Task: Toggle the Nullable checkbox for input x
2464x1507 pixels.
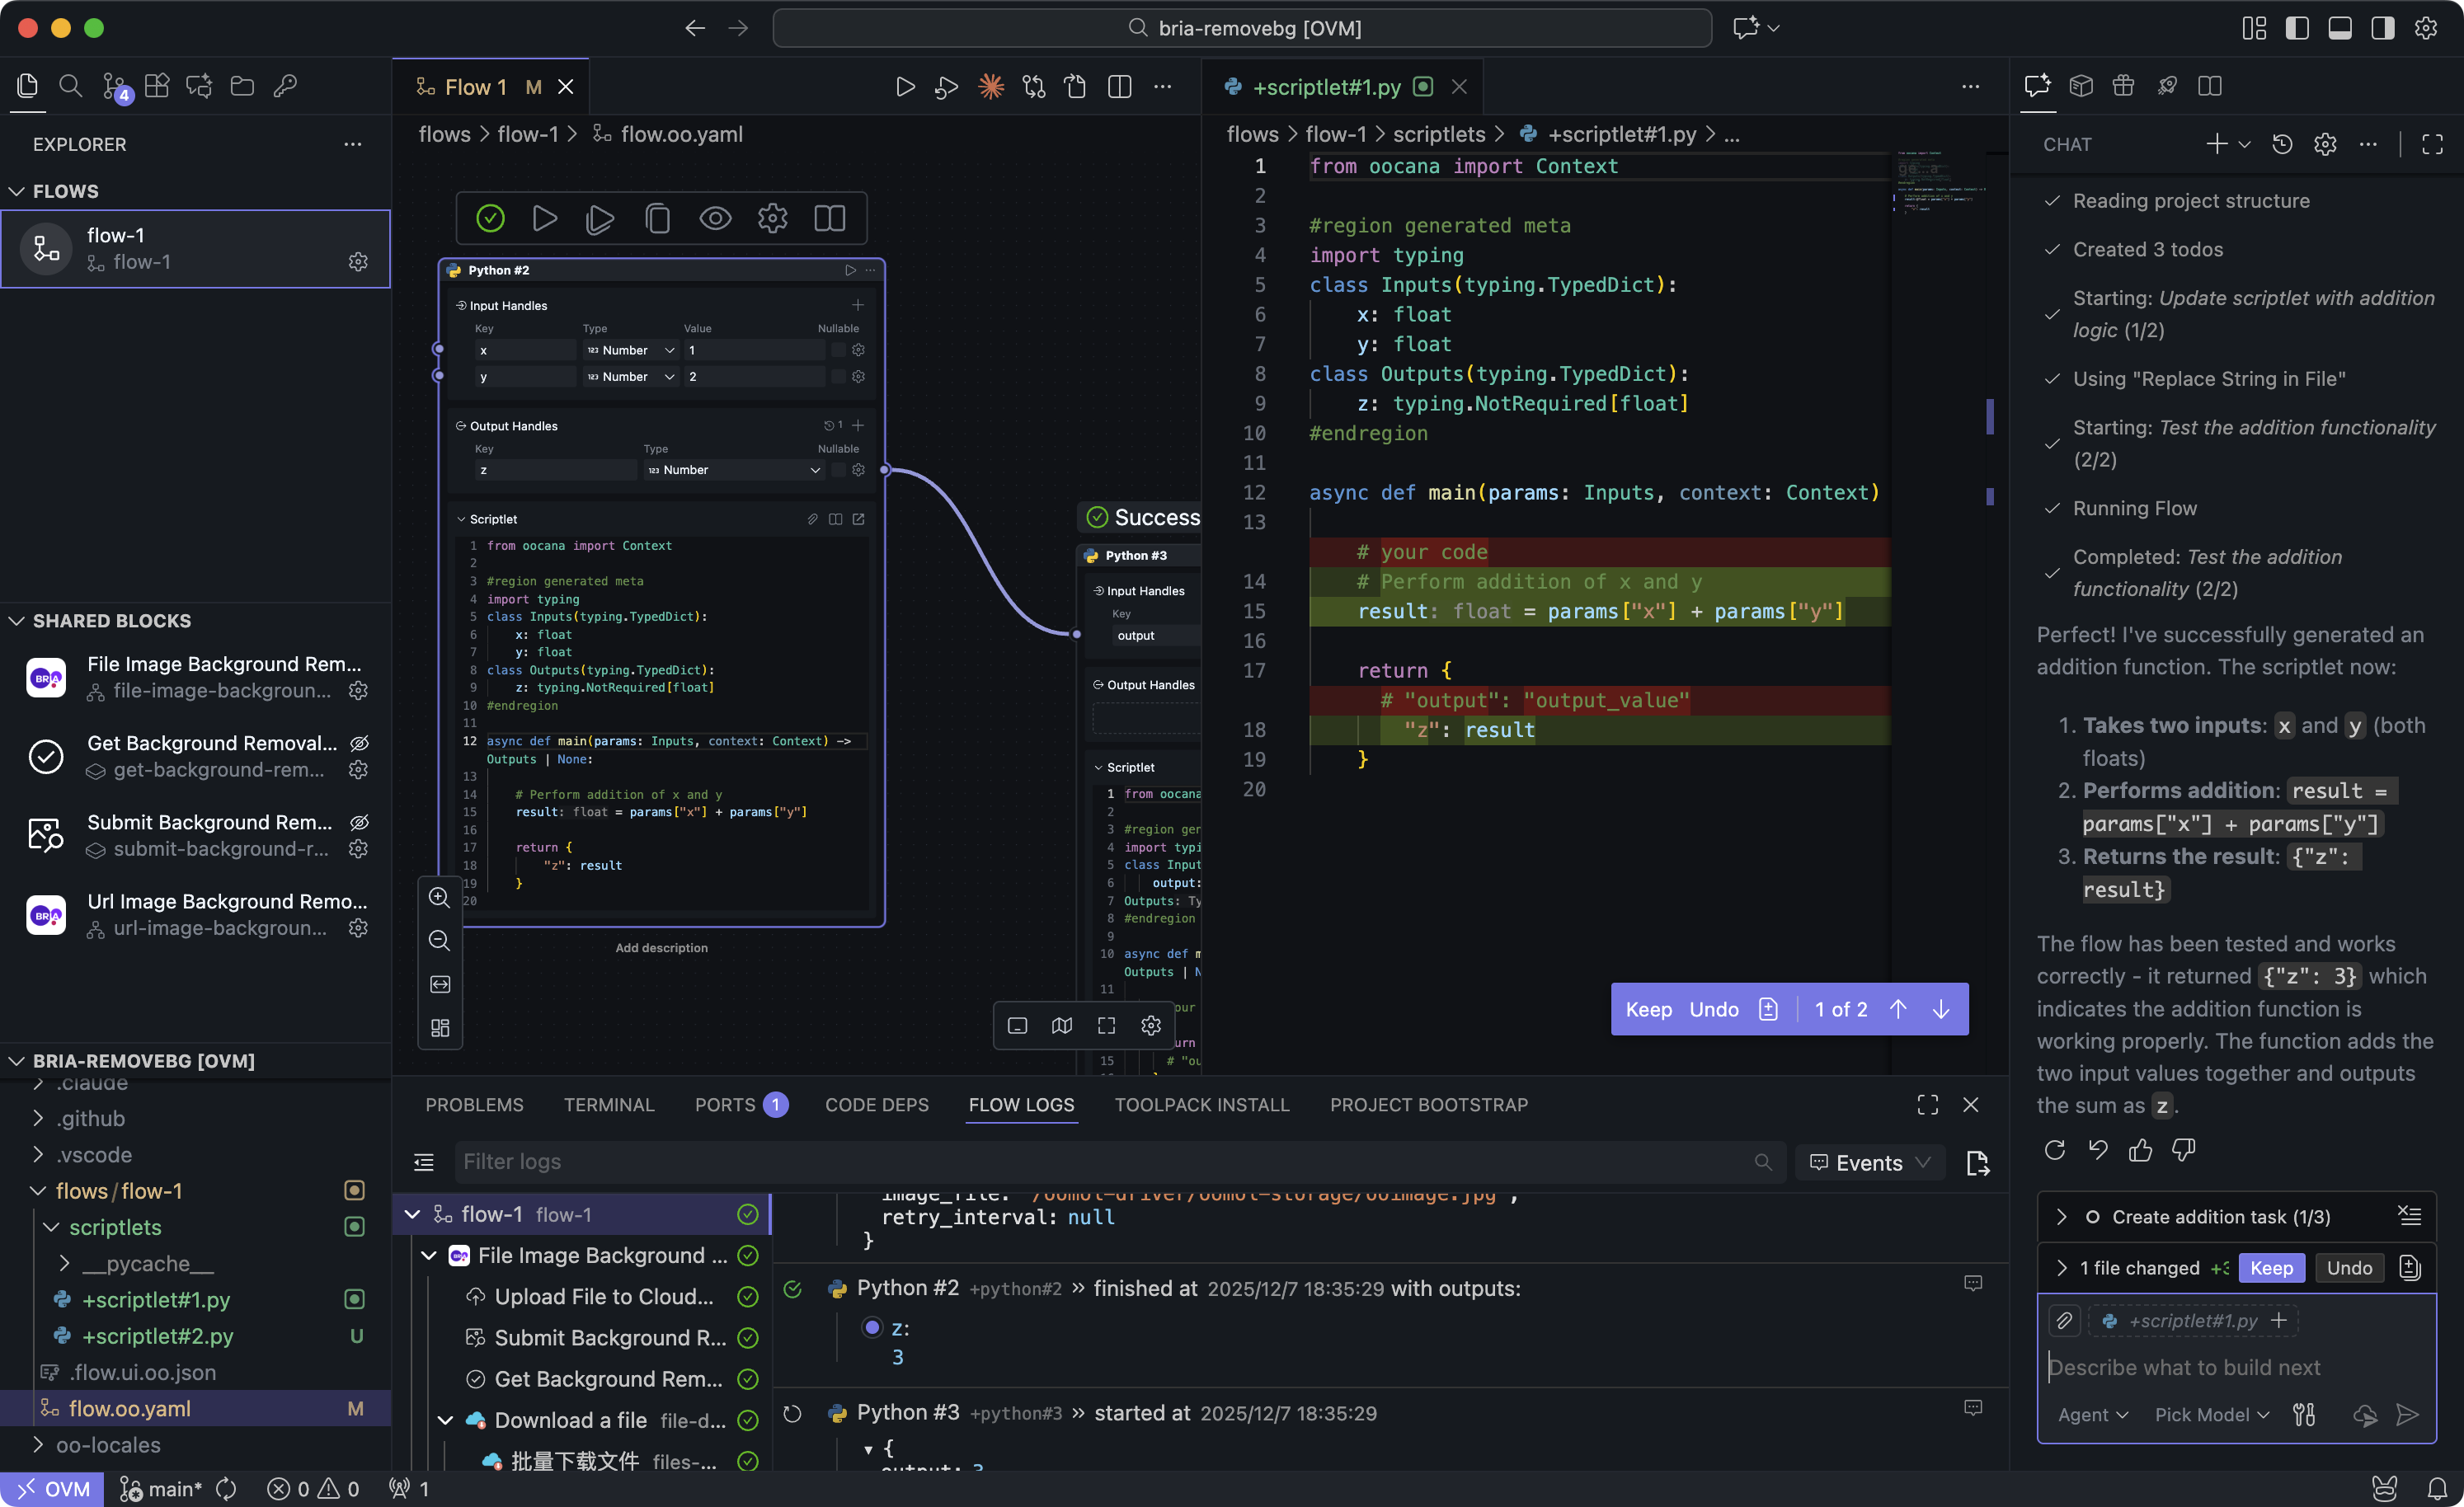Action: click(838, 350)
